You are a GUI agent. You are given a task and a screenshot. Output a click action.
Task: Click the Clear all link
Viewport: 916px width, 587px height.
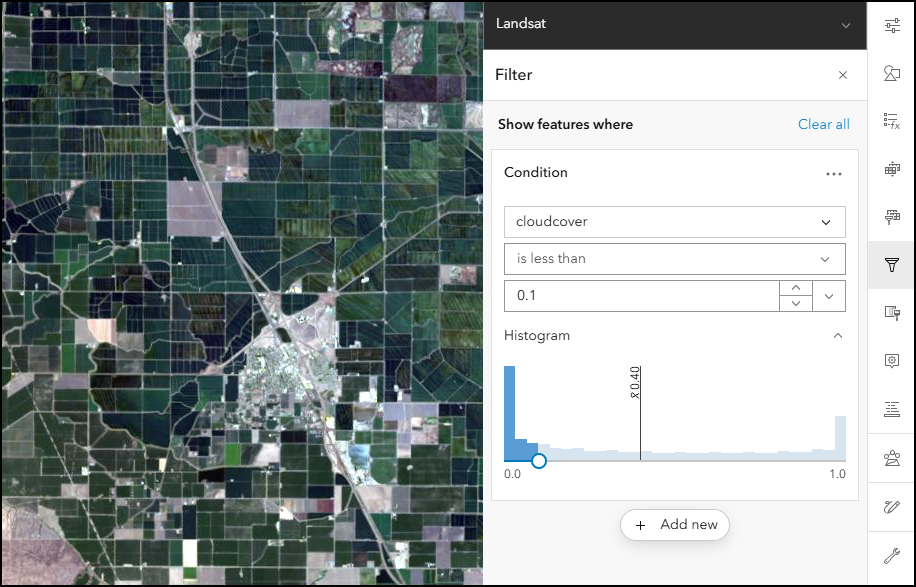click(823, 124)
